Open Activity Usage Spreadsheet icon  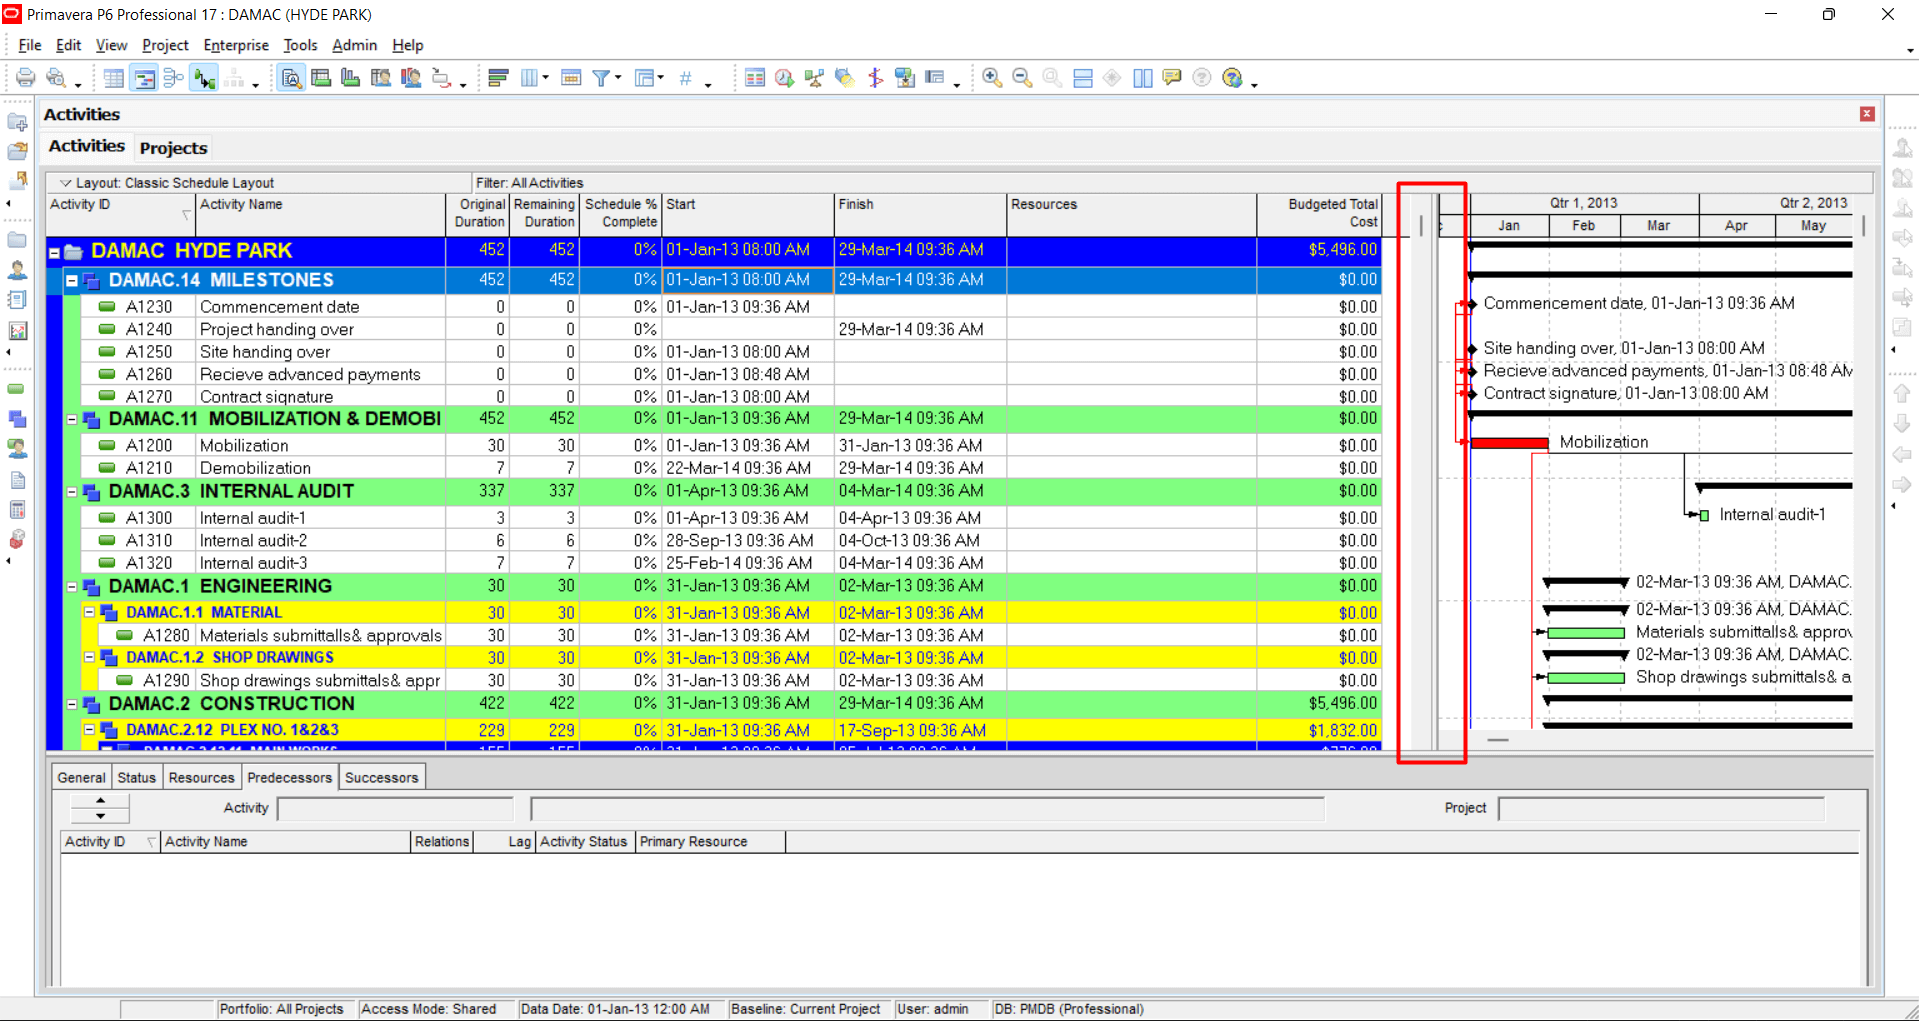(321, 78)
